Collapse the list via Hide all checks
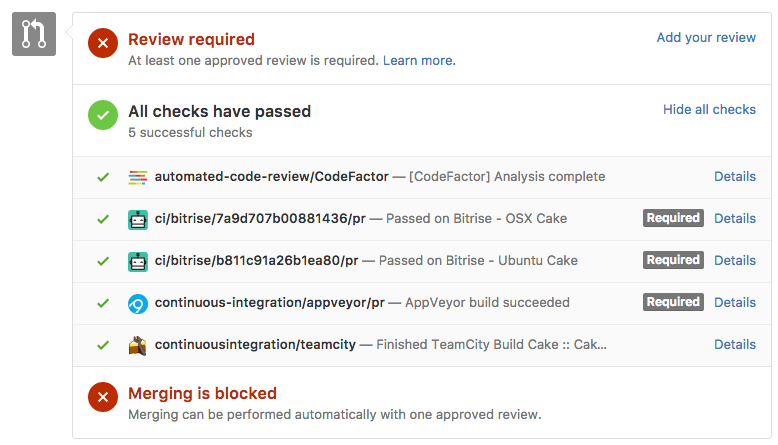The image size is (778, 445). [x=709, y=109]
